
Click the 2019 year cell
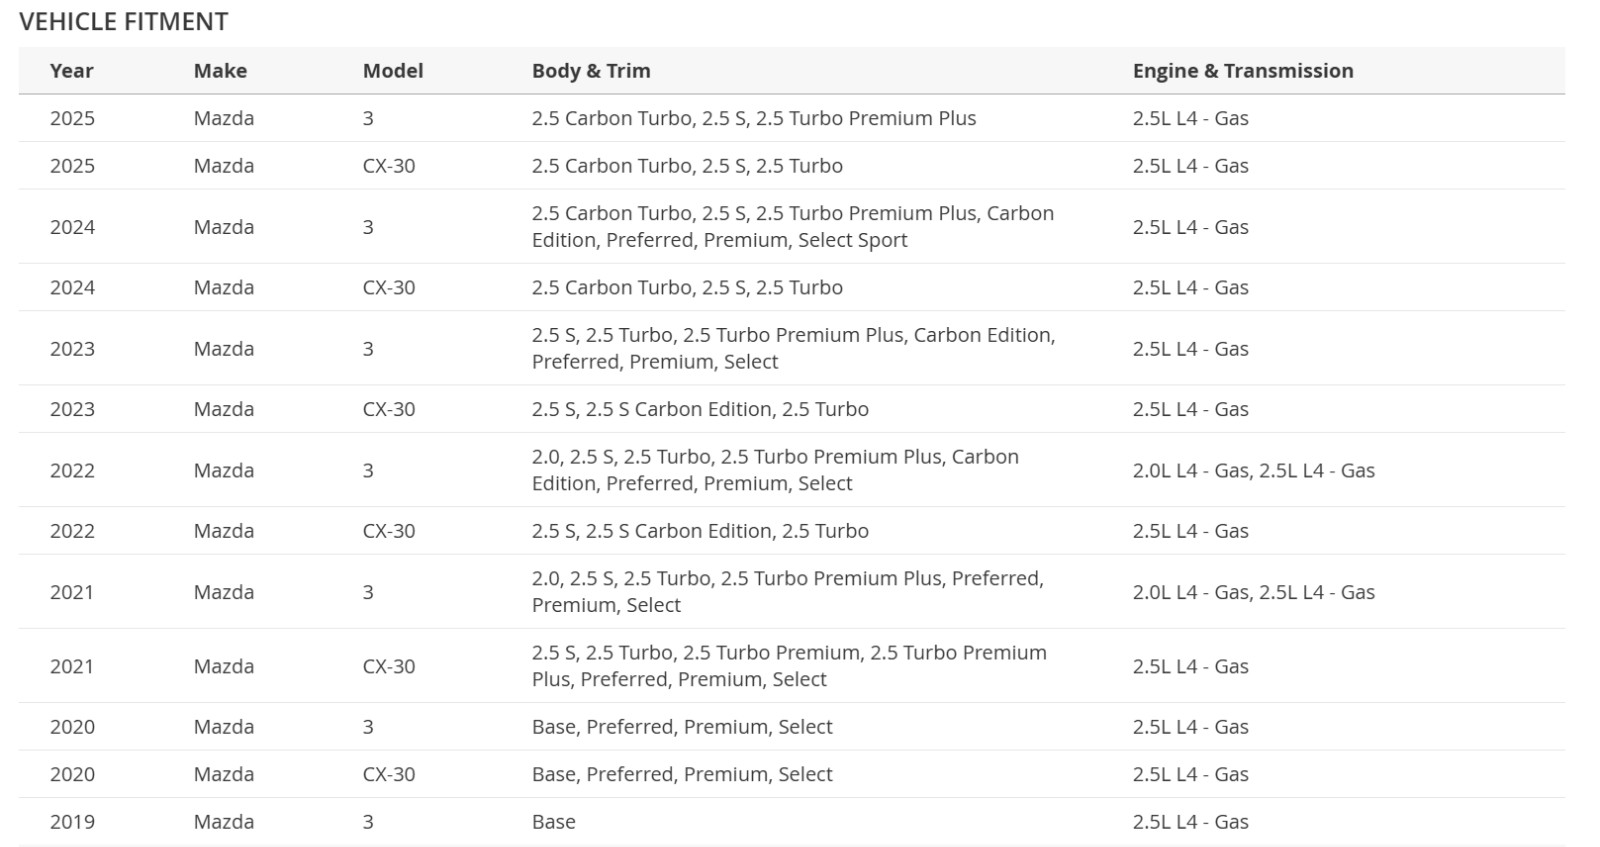pyautogui.click(x=72, y=822)
